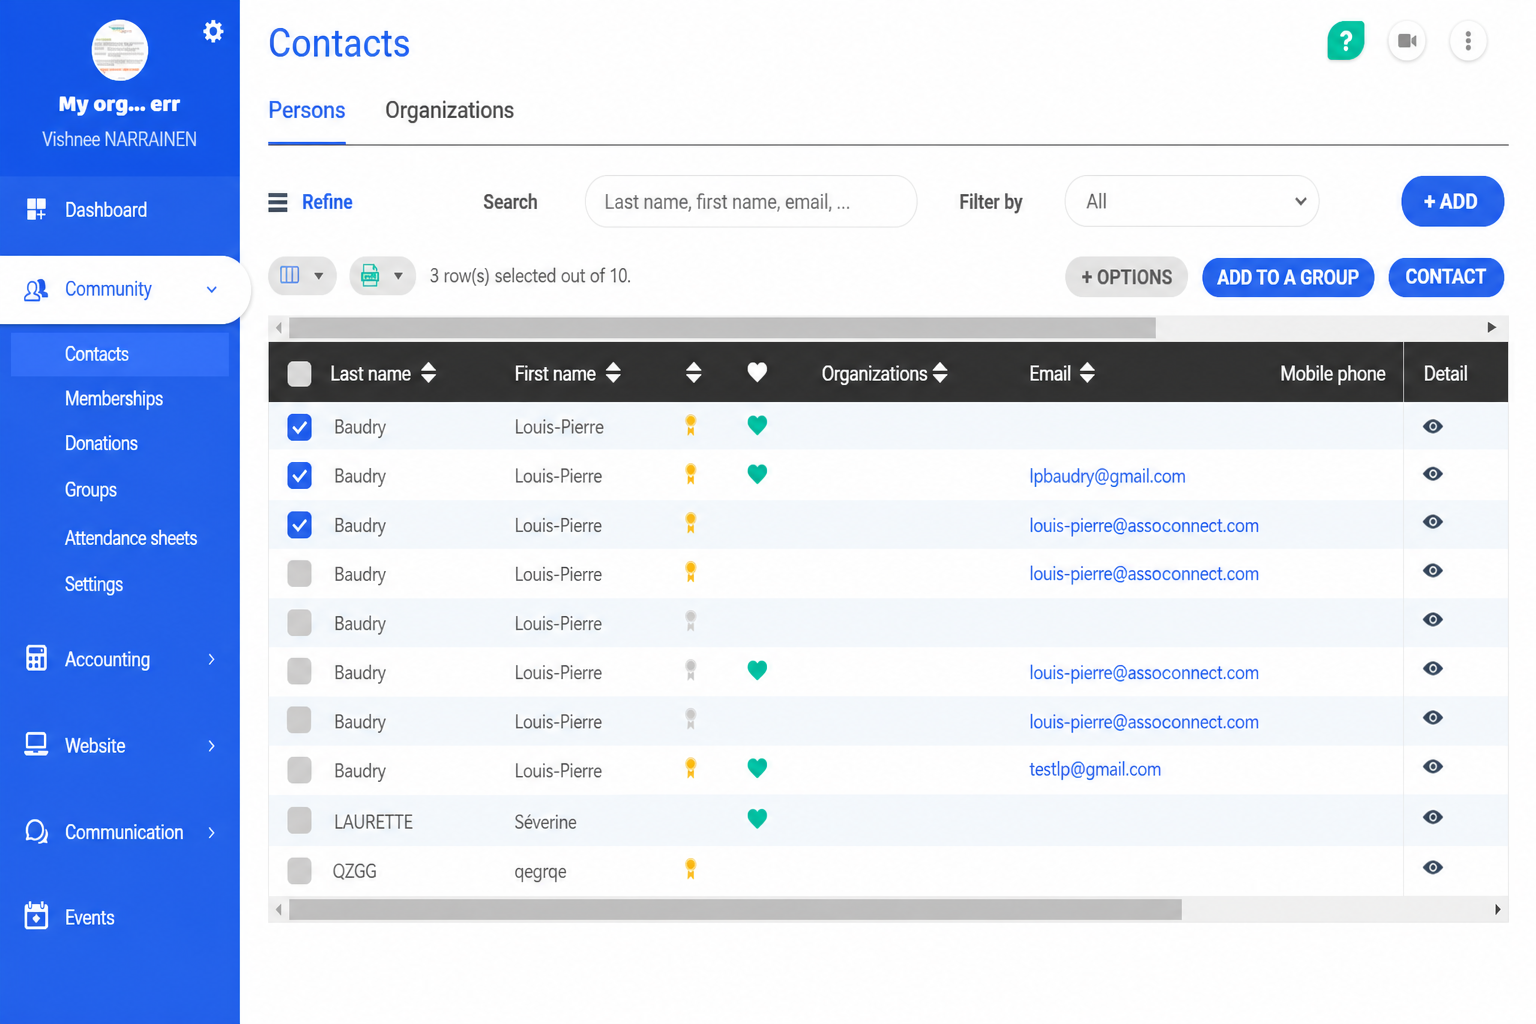The height and width of the screenshot is (1024, 1536).
Task: Switch to the Organizations tab
Action: pos(449,110)
